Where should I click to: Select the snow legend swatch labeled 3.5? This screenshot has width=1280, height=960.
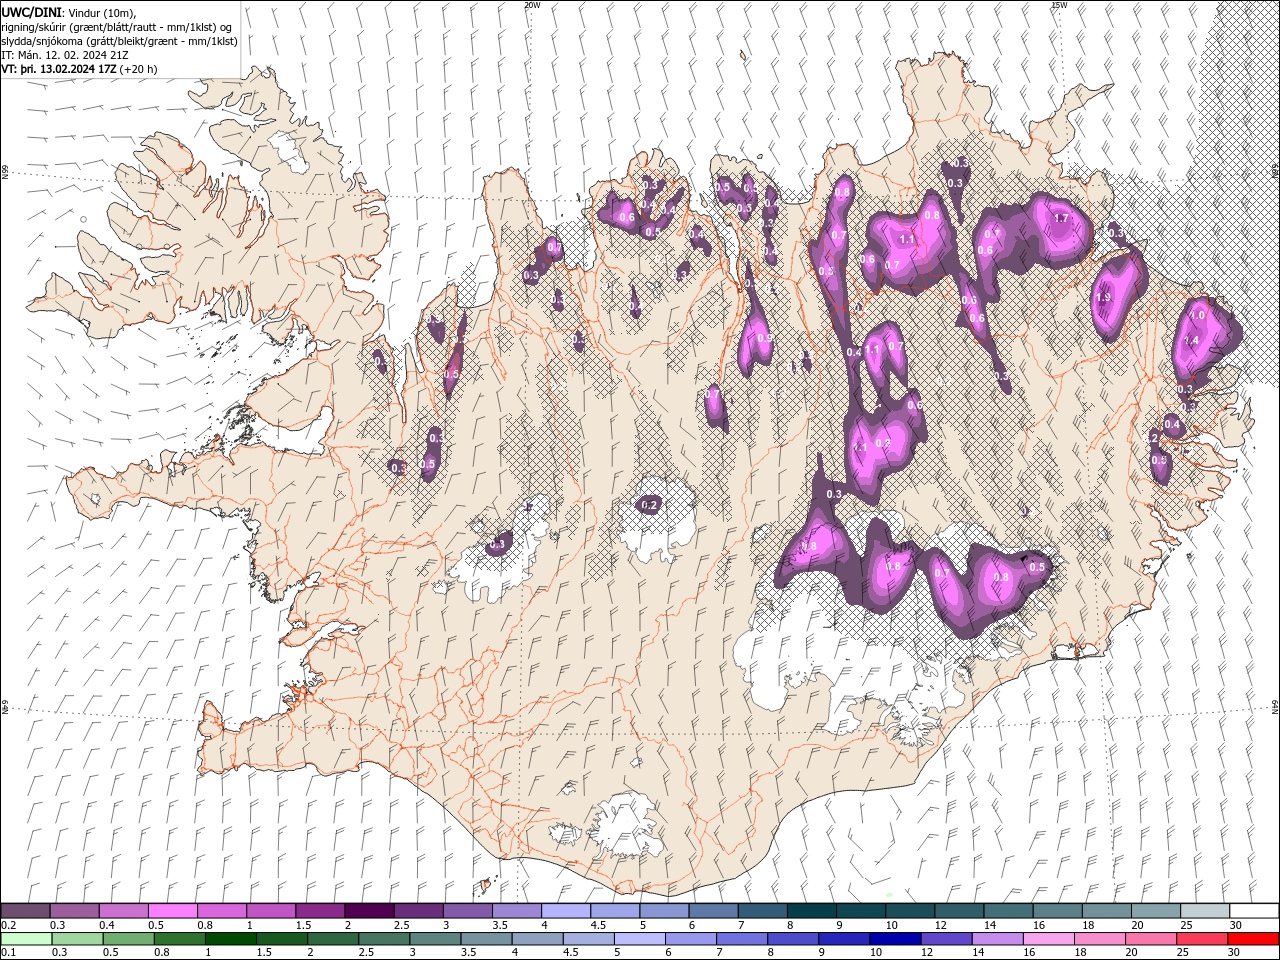tap(517, 910)
